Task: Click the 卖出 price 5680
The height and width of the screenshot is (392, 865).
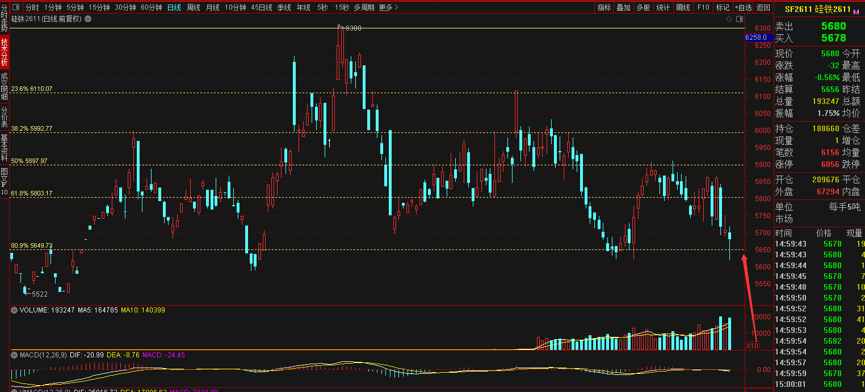Action: click(x=834, y=26)
